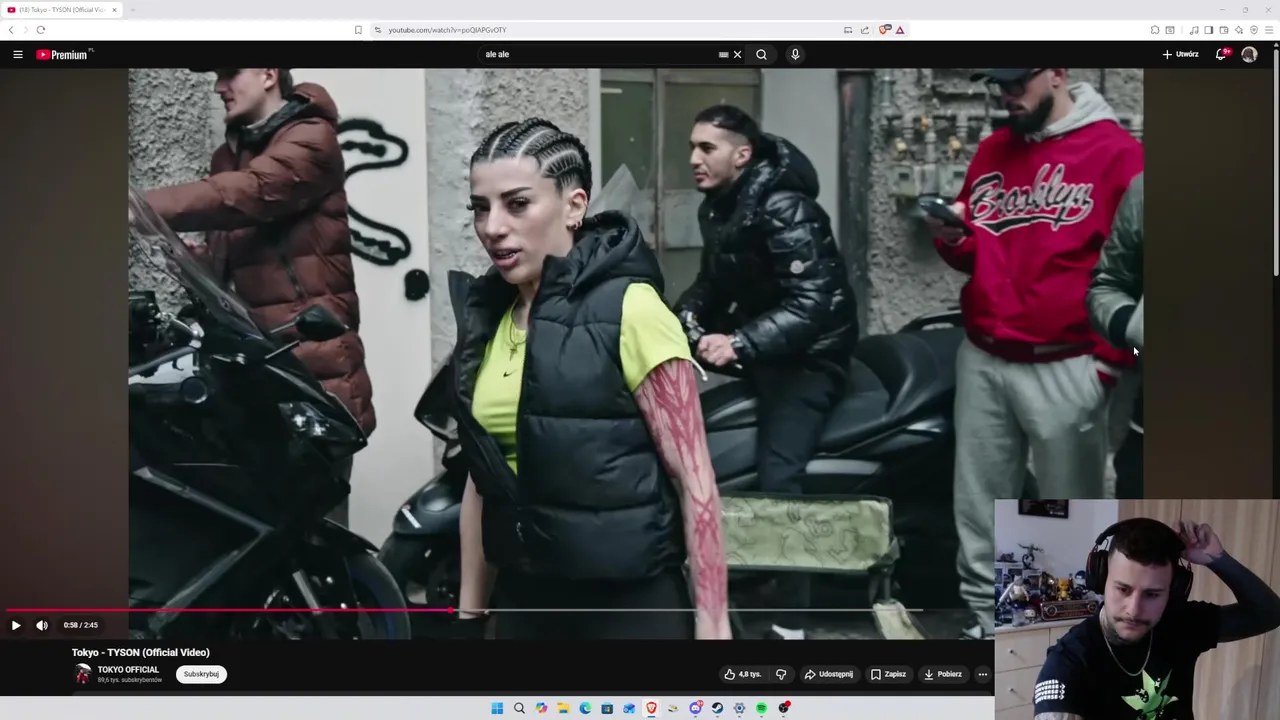Viewport: 1280px width, 720px height.
Task: Start voice search with microphone icon
Action: tap(795, 54)
